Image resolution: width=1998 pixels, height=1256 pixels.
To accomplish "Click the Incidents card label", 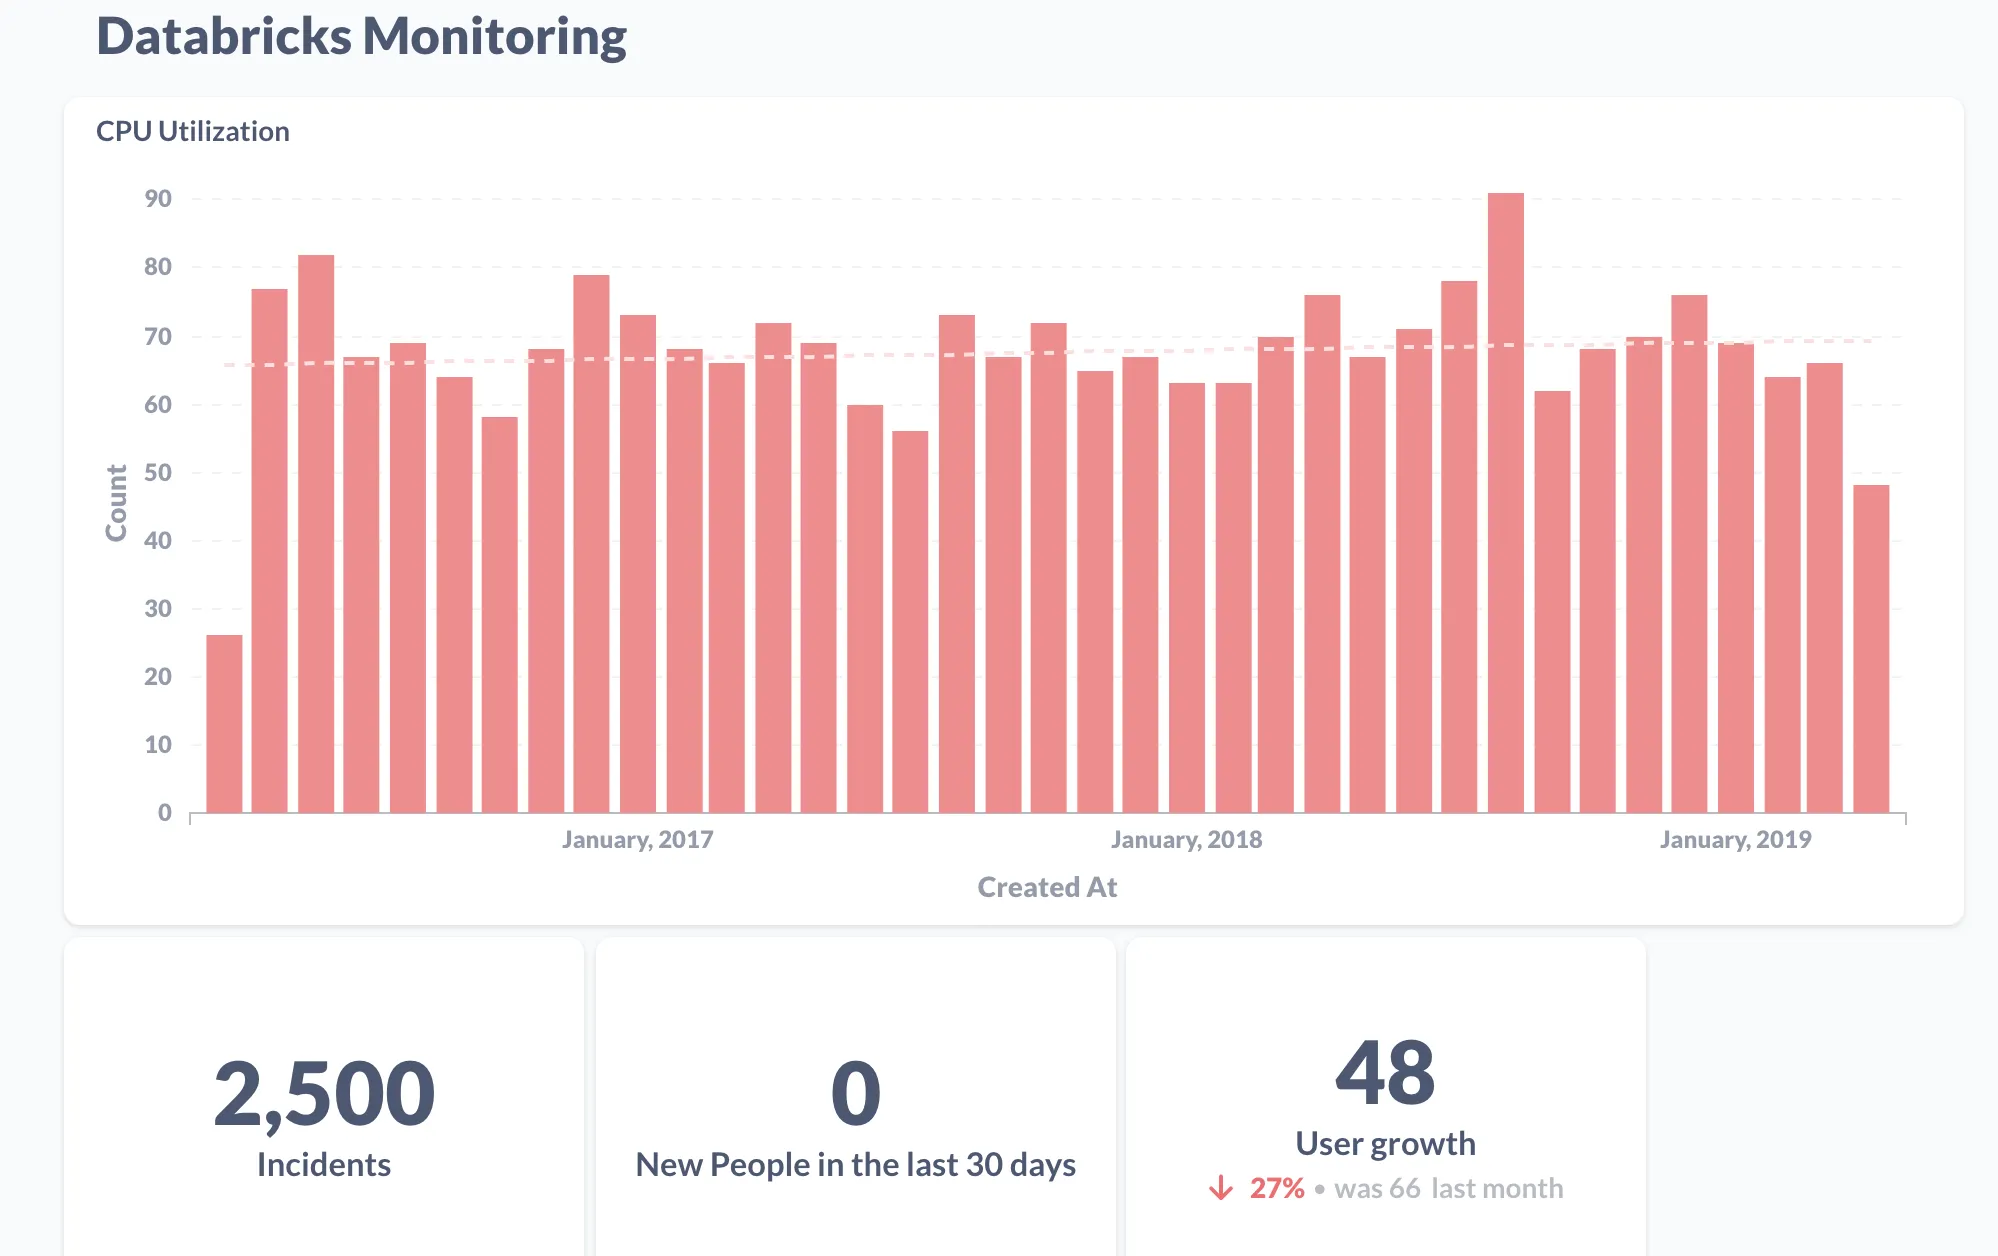I will (324, 1163).
